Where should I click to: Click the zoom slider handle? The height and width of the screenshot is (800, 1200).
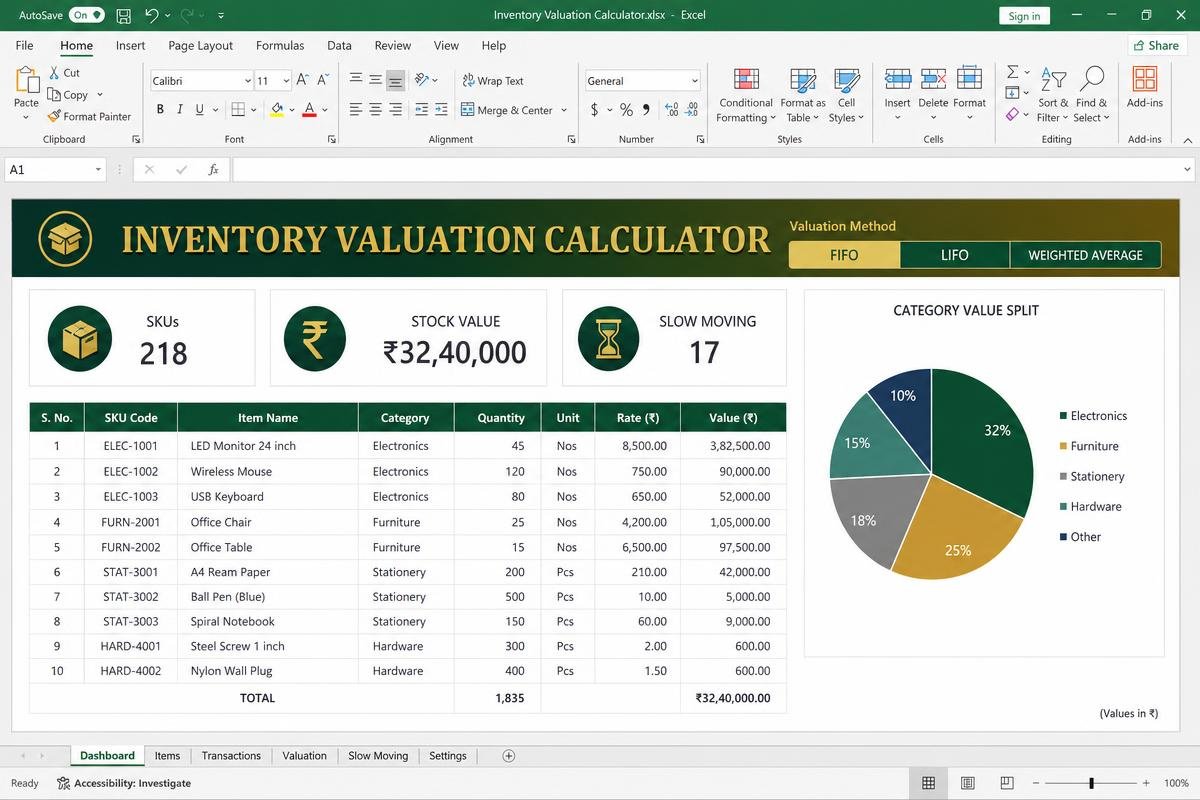[1092, 783]
